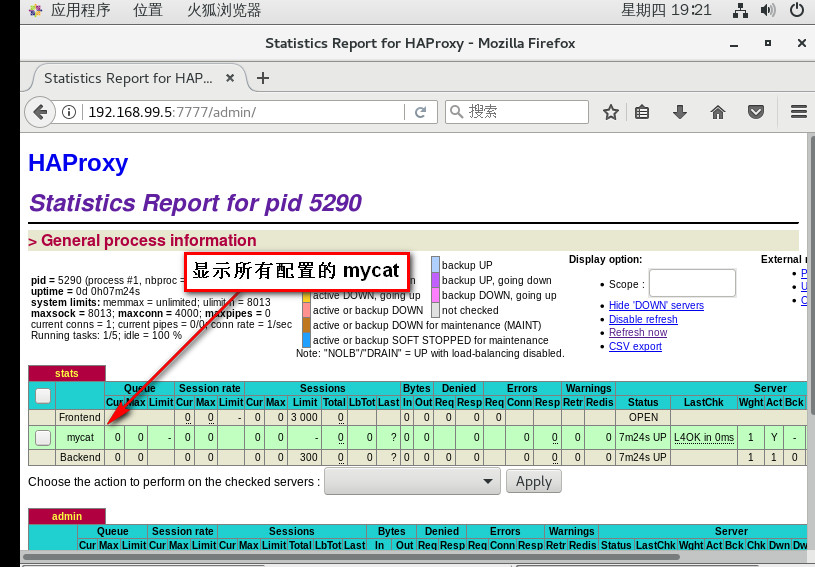Open the server action dropdown

tap(412, 481)
